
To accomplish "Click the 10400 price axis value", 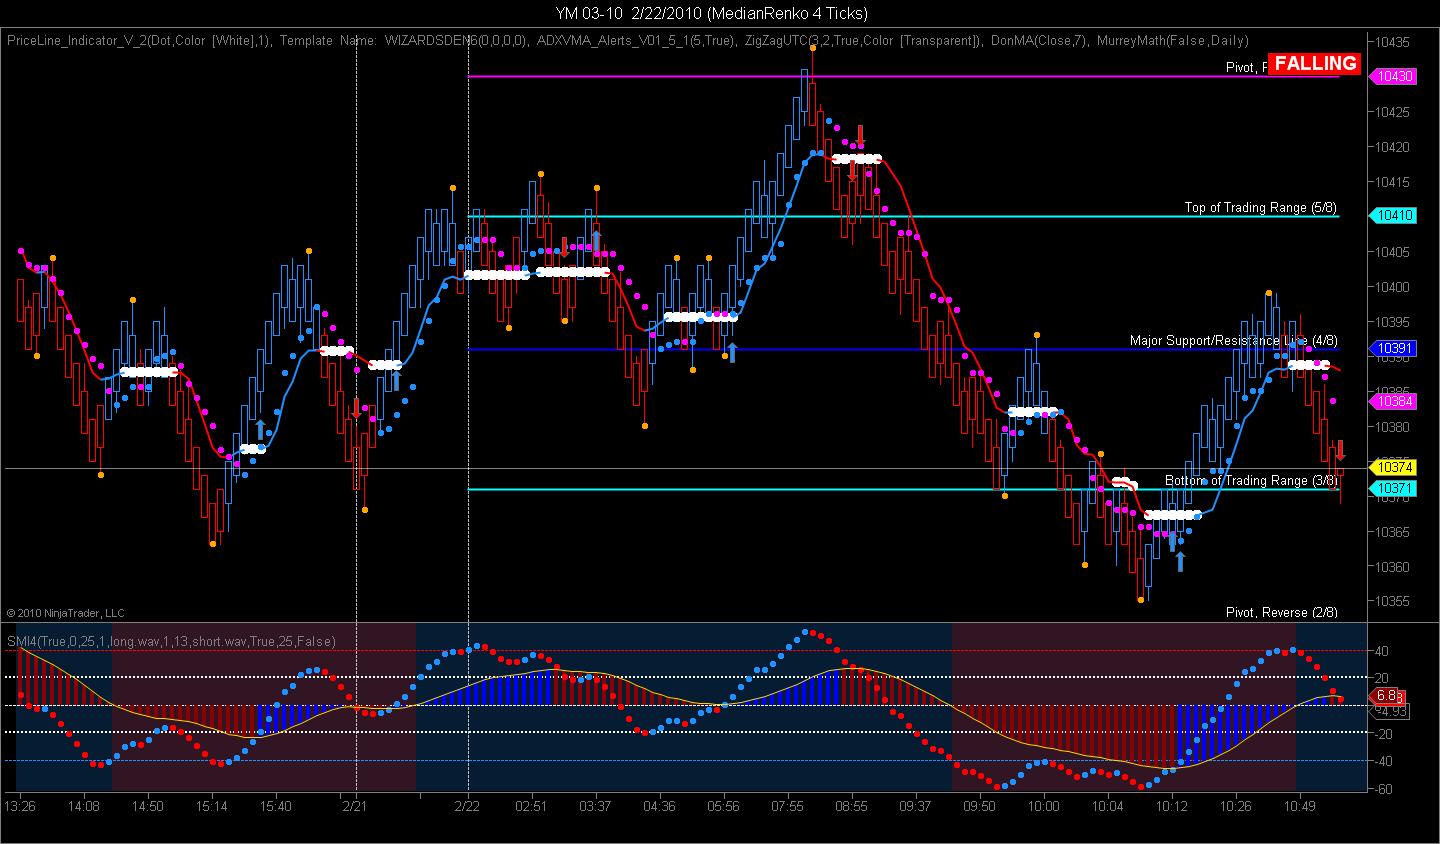I will [x=1392, y=287].
